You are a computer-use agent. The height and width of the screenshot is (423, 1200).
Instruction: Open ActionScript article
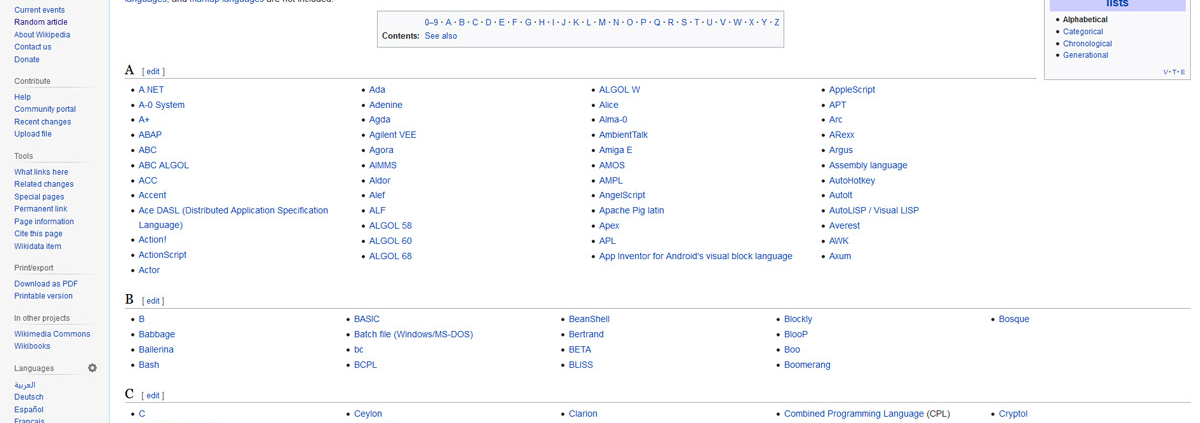(163, 255)
